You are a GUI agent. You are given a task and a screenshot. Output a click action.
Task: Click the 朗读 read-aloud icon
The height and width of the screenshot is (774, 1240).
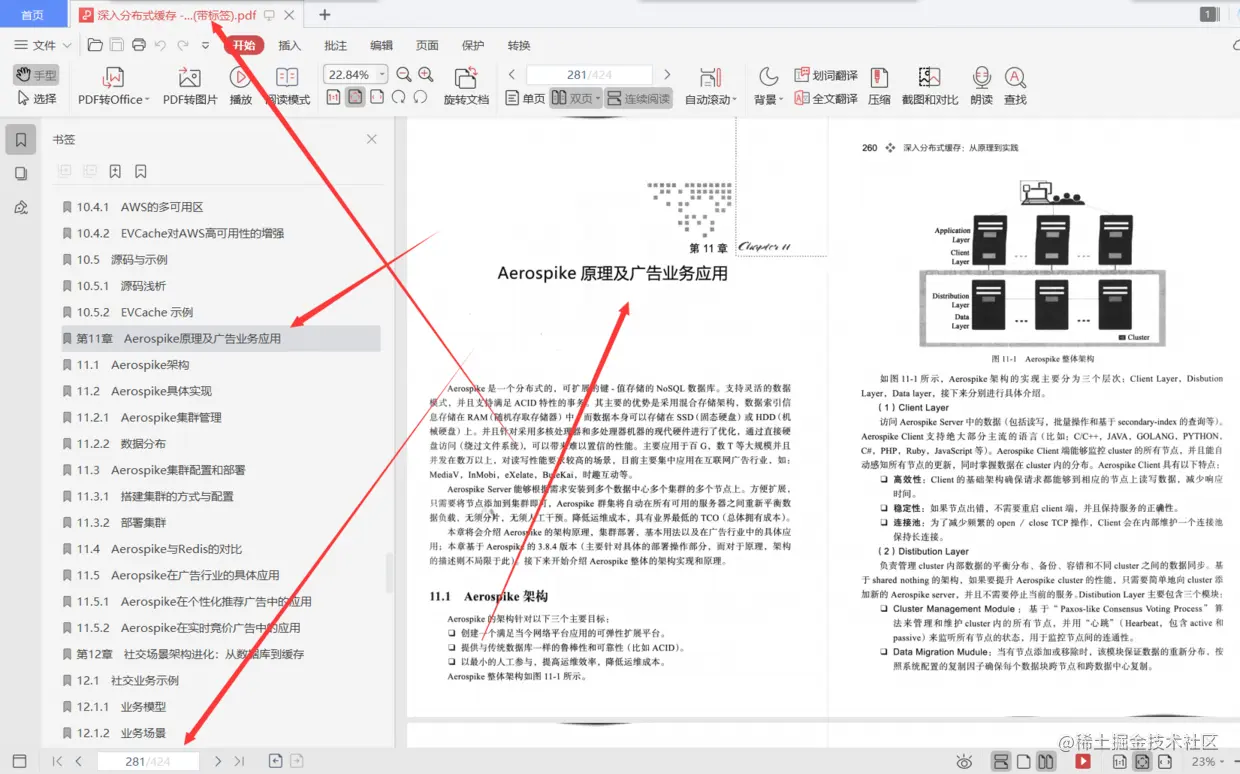click(x=982, y=77)
